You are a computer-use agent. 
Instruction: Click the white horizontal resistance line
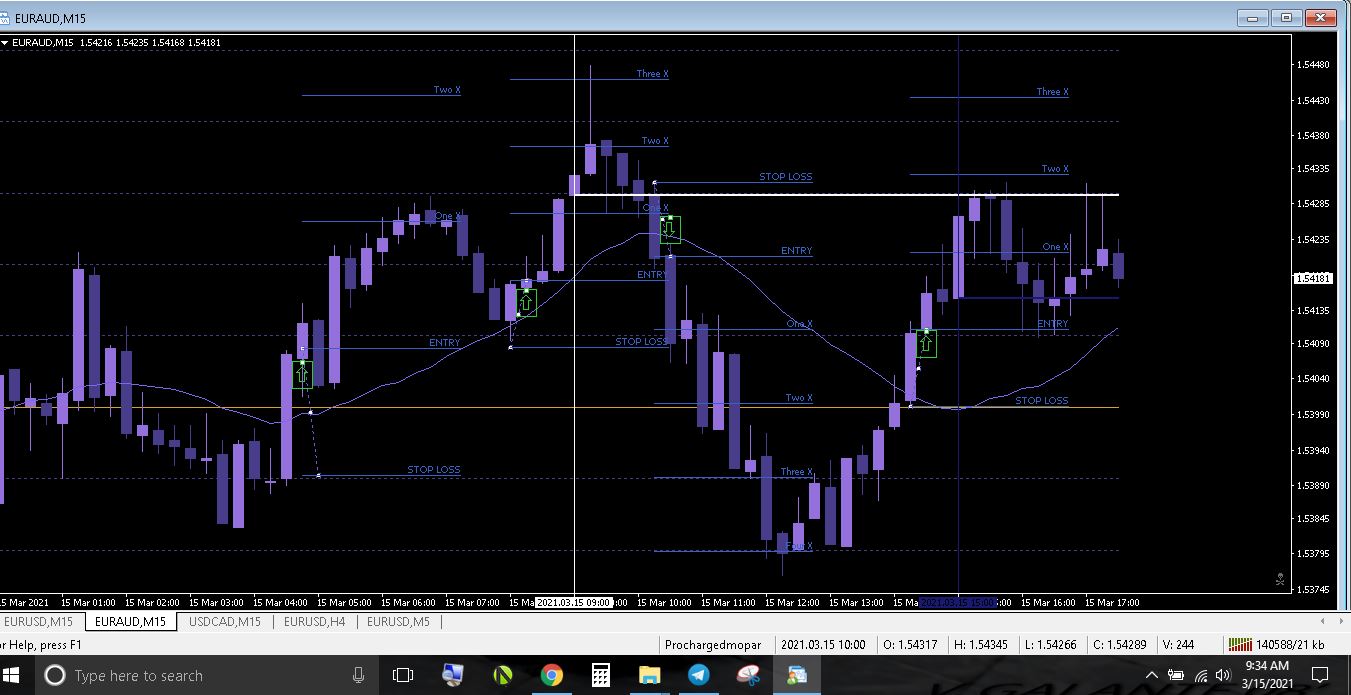pyautogui.click(x=846, y=195)
